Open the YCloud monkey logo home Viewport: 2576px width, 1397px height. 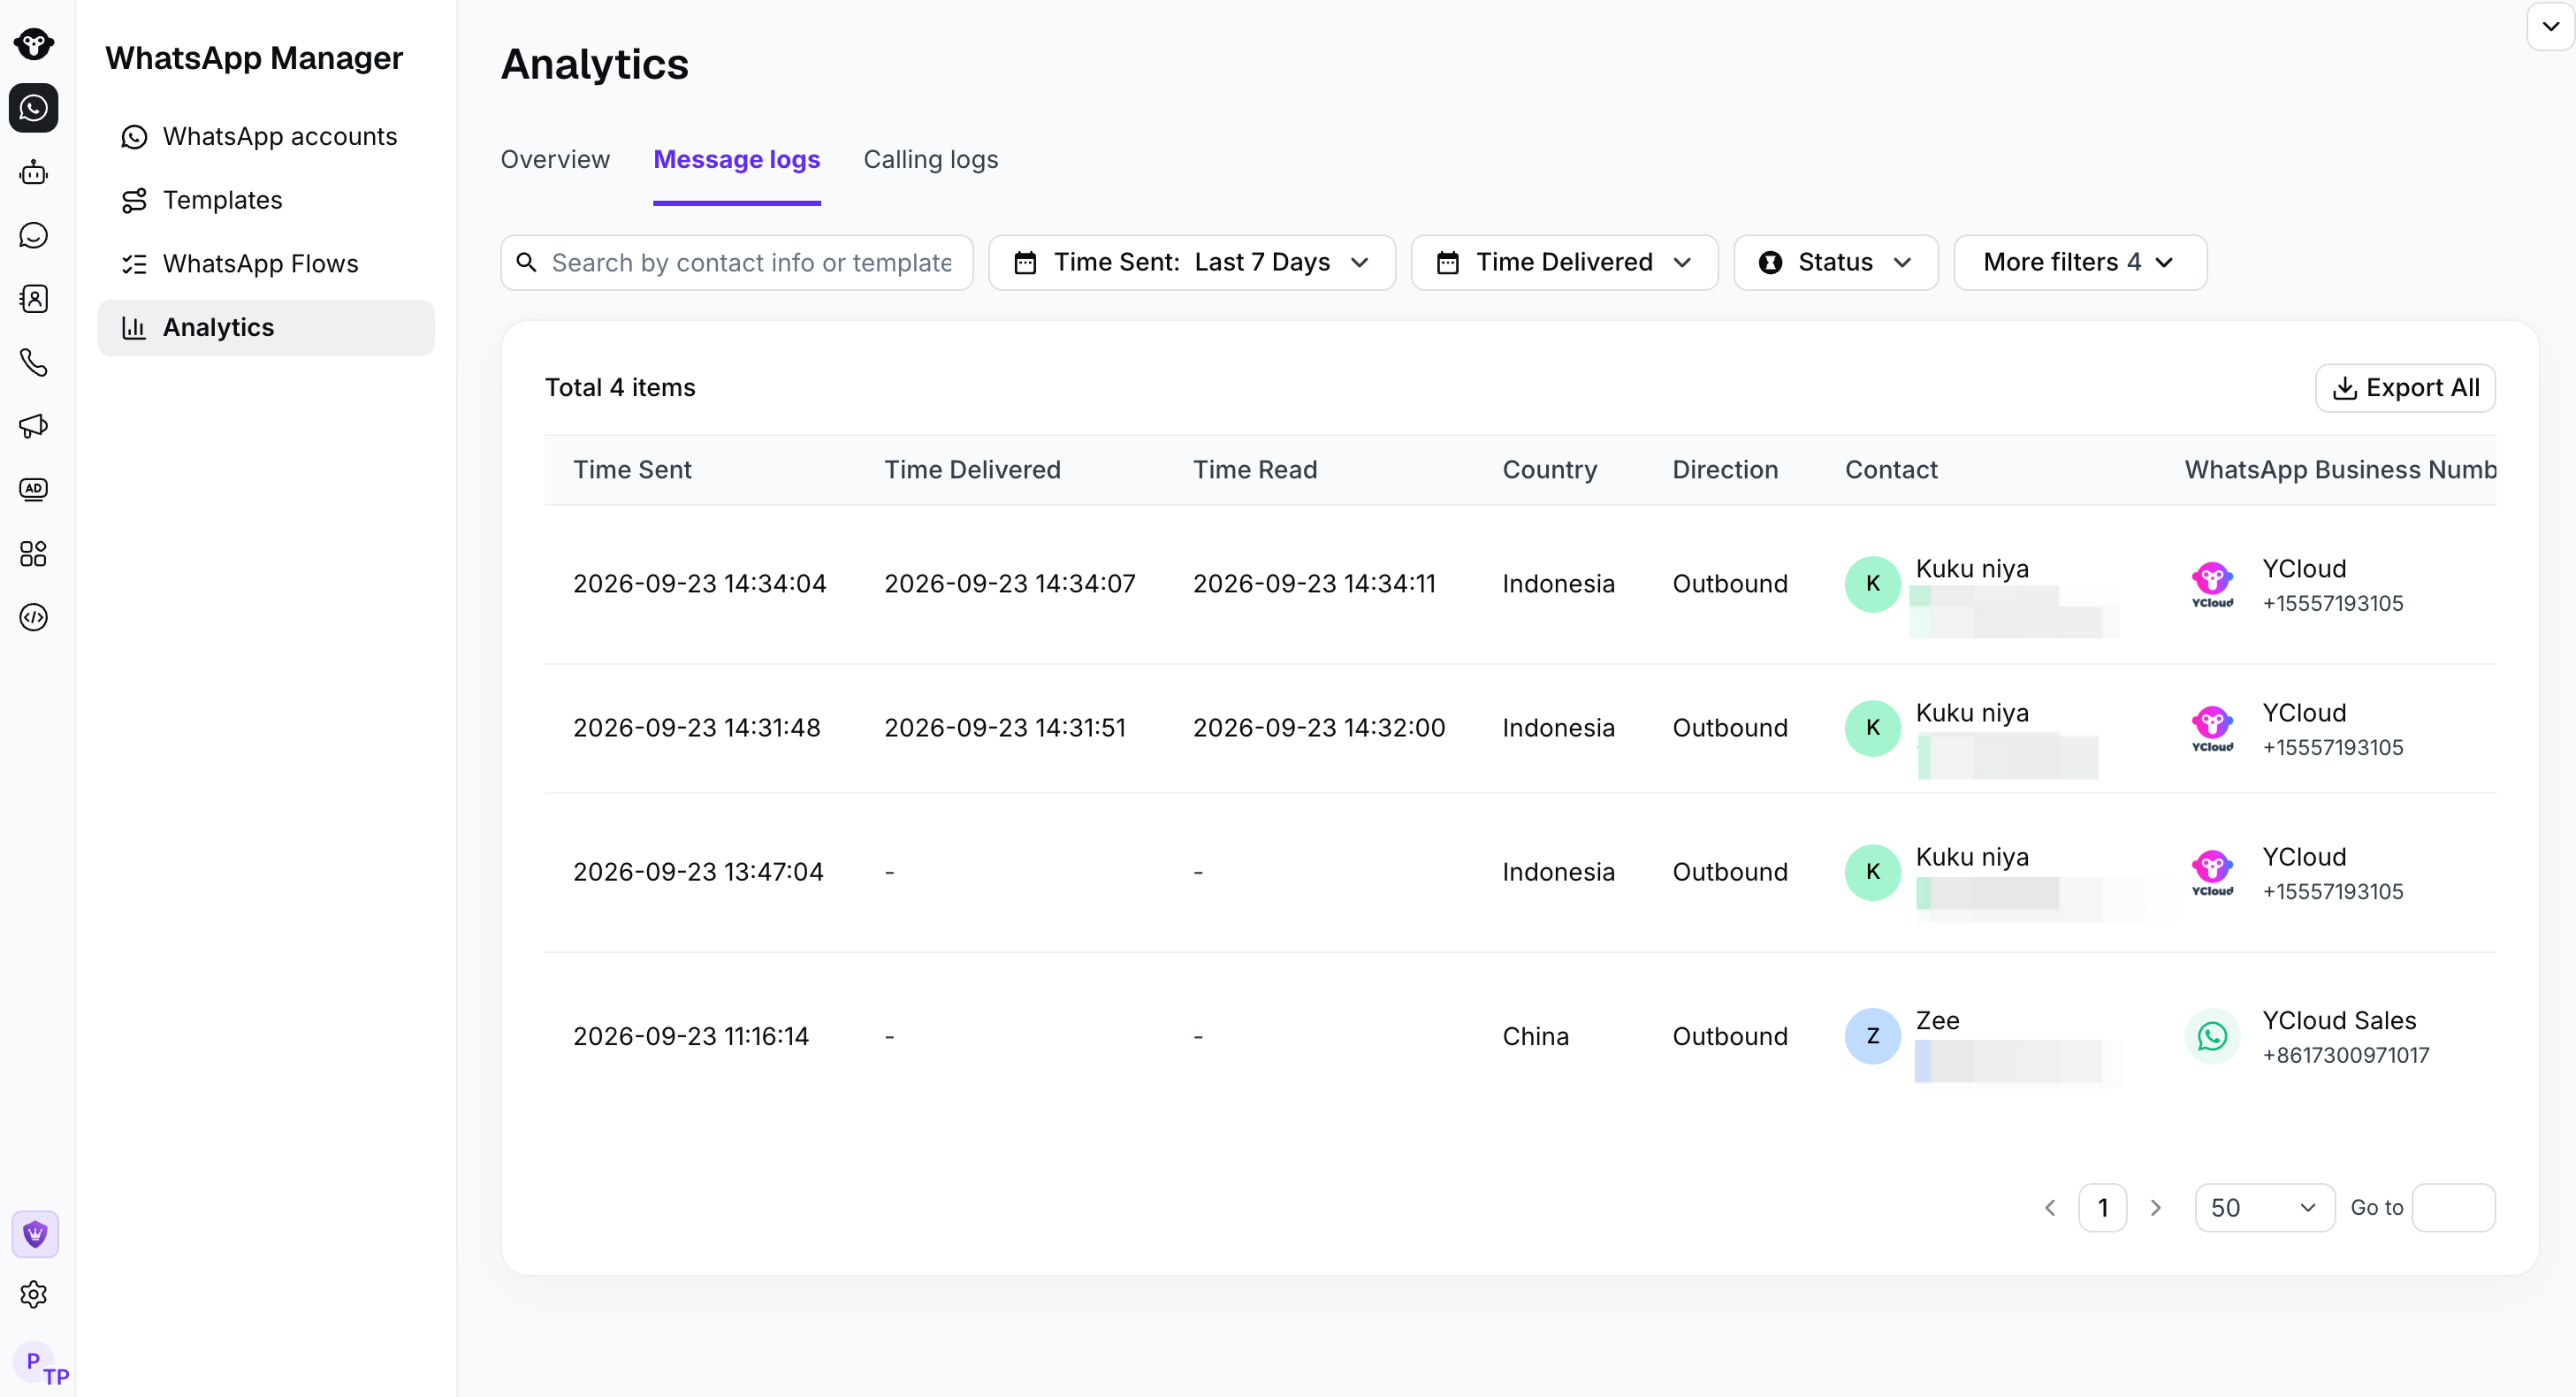coord(34,43)
